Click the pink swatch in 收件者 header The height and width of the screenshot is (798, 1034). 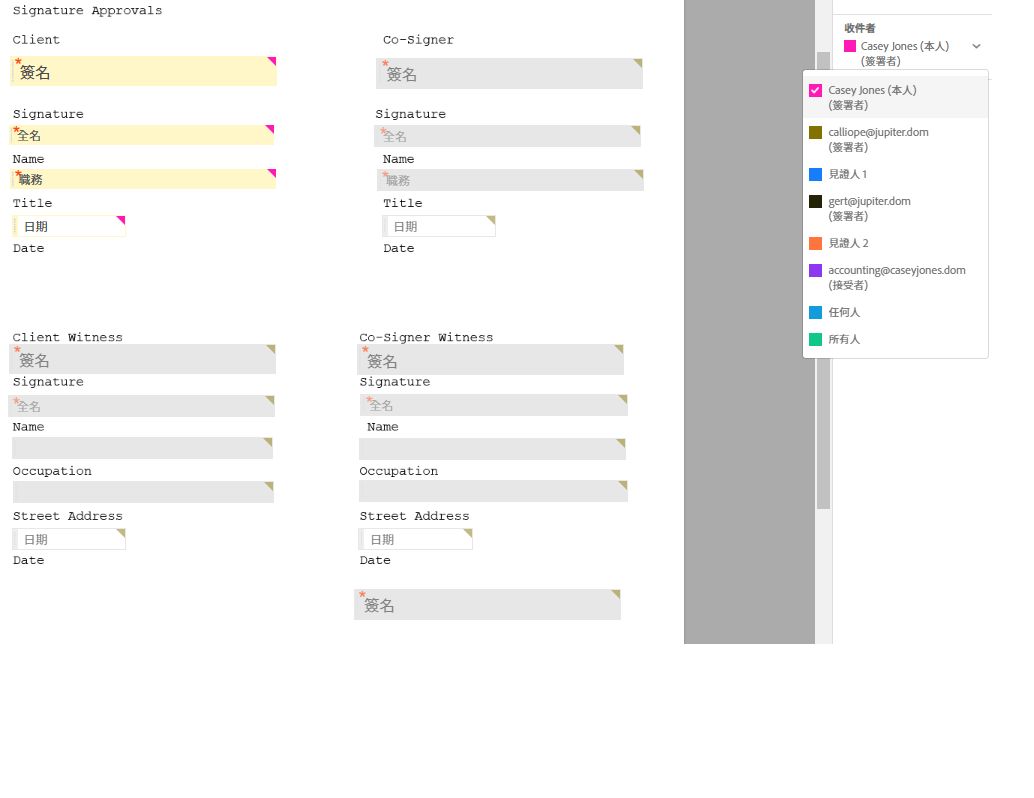850,46
